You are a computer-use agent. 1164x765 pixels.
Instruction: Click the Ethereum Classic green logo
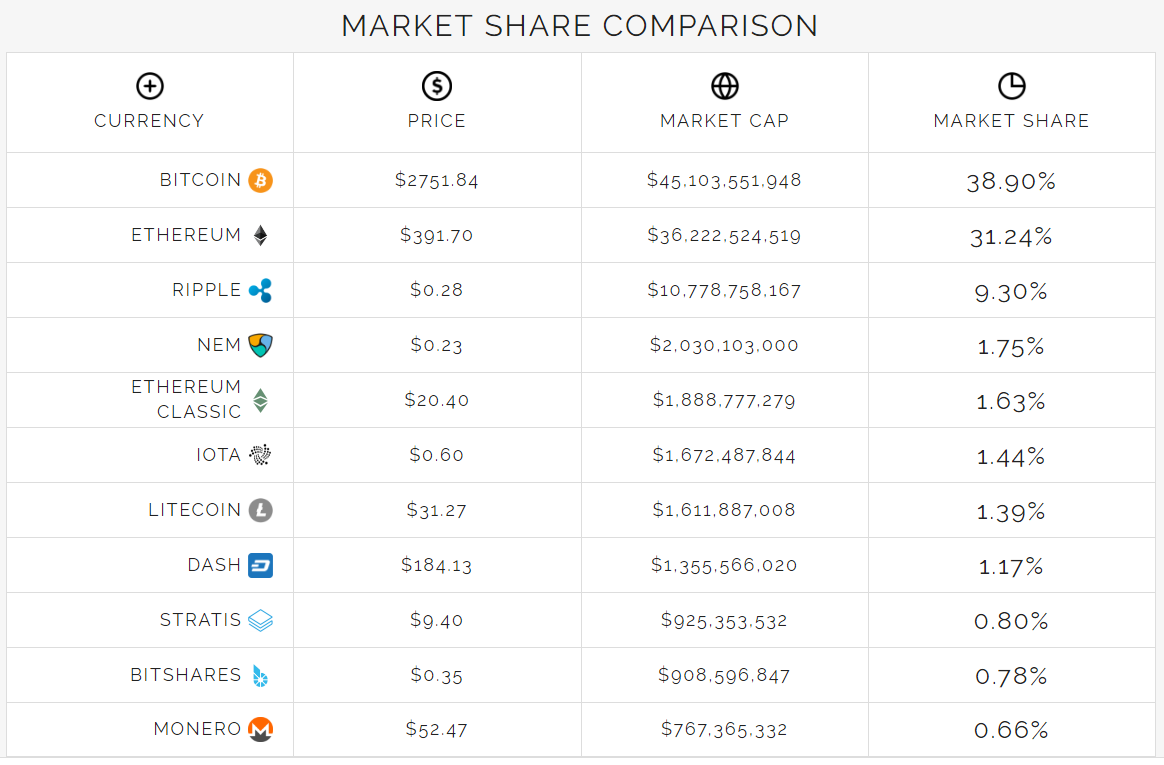(x=260, y=400)
